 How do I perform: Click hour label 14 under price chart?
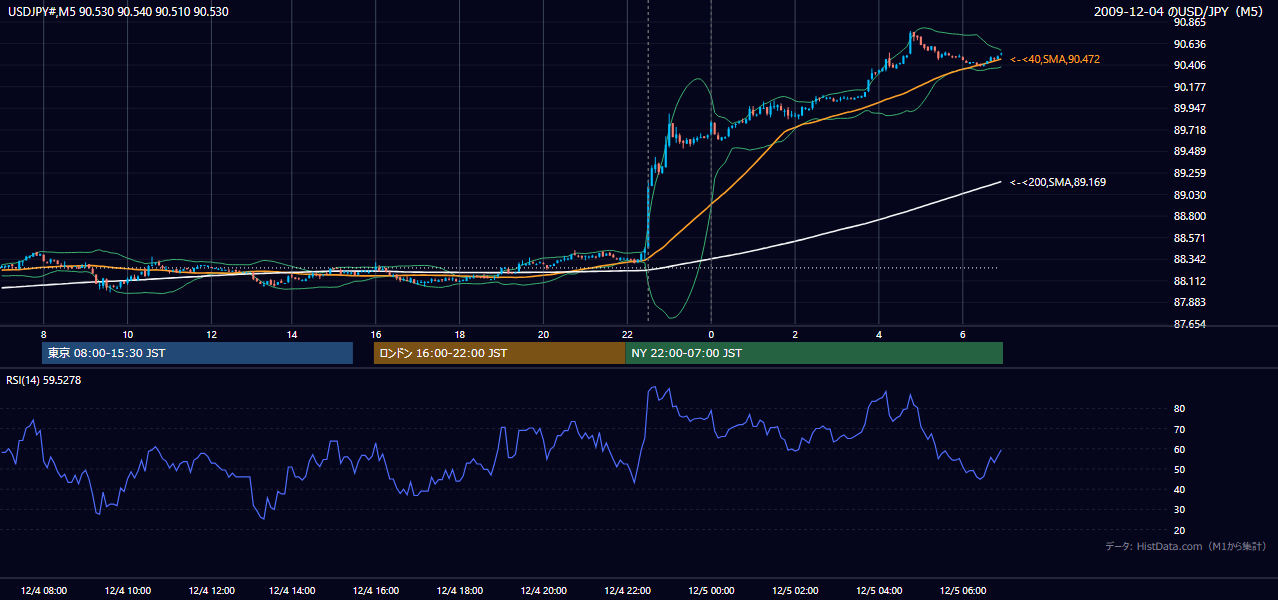click(x=291, y=334)
